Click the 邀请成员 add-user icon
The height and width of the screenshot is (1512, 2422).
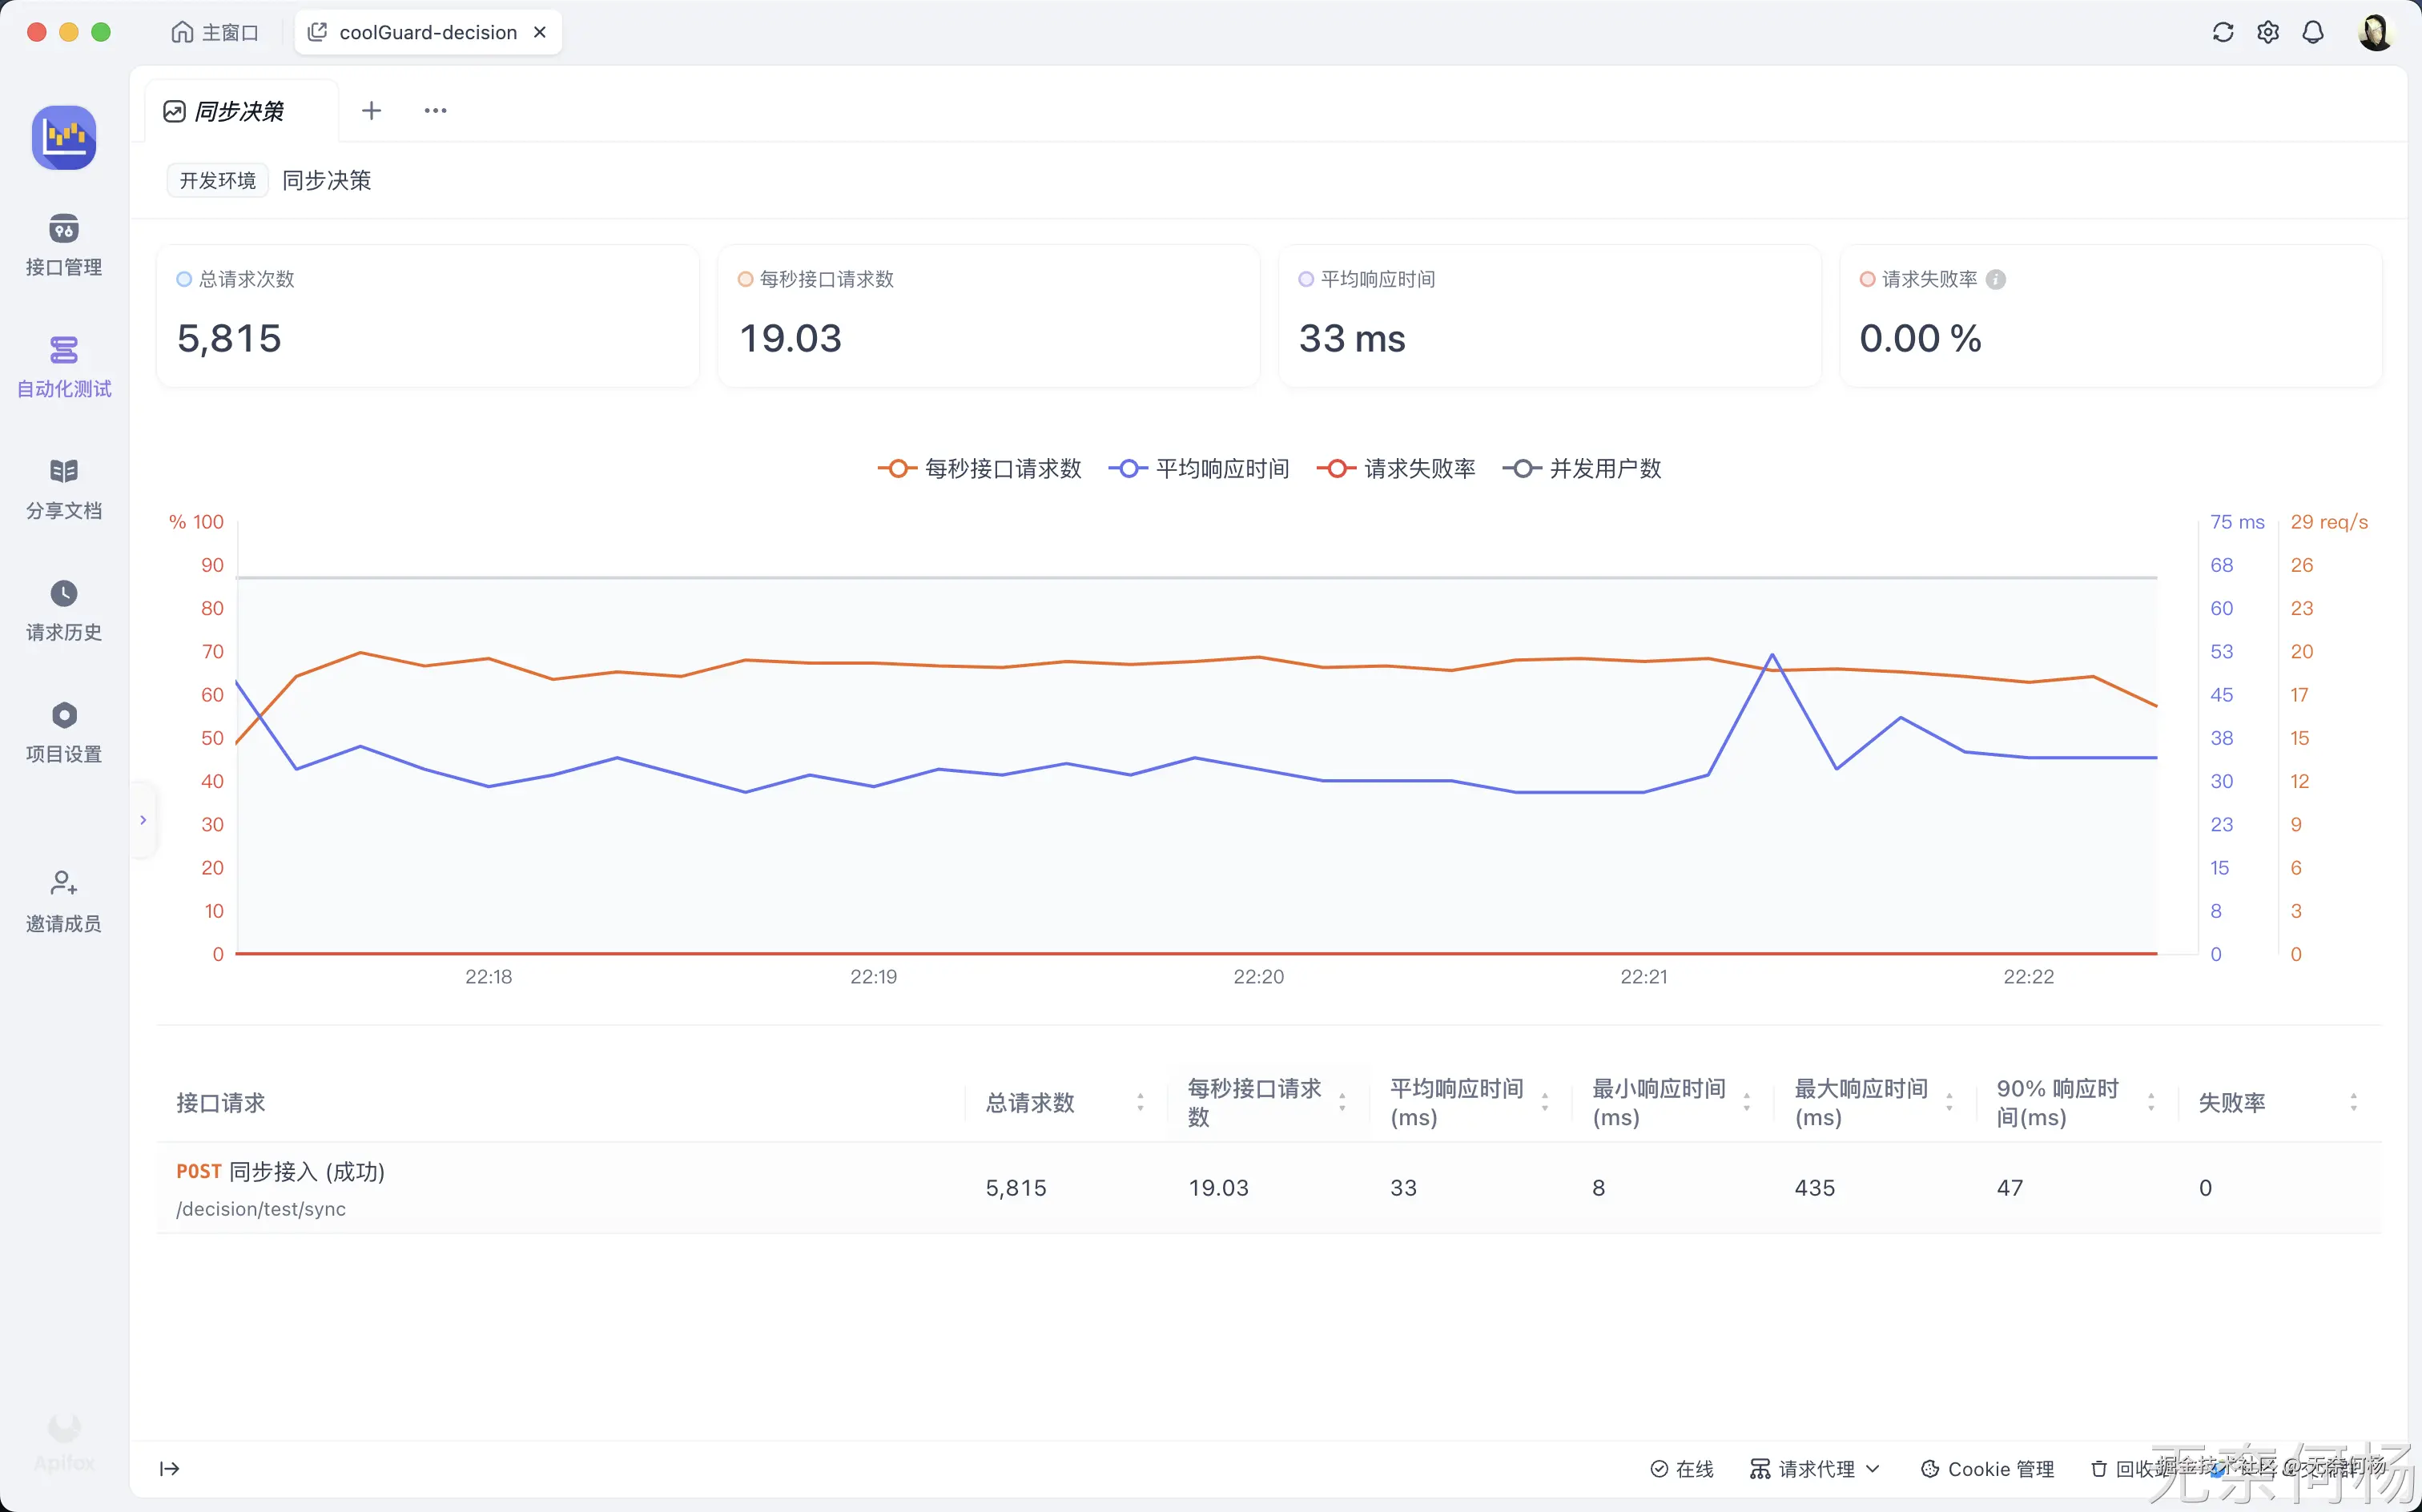pyautogui.click(x=63, y=884)
